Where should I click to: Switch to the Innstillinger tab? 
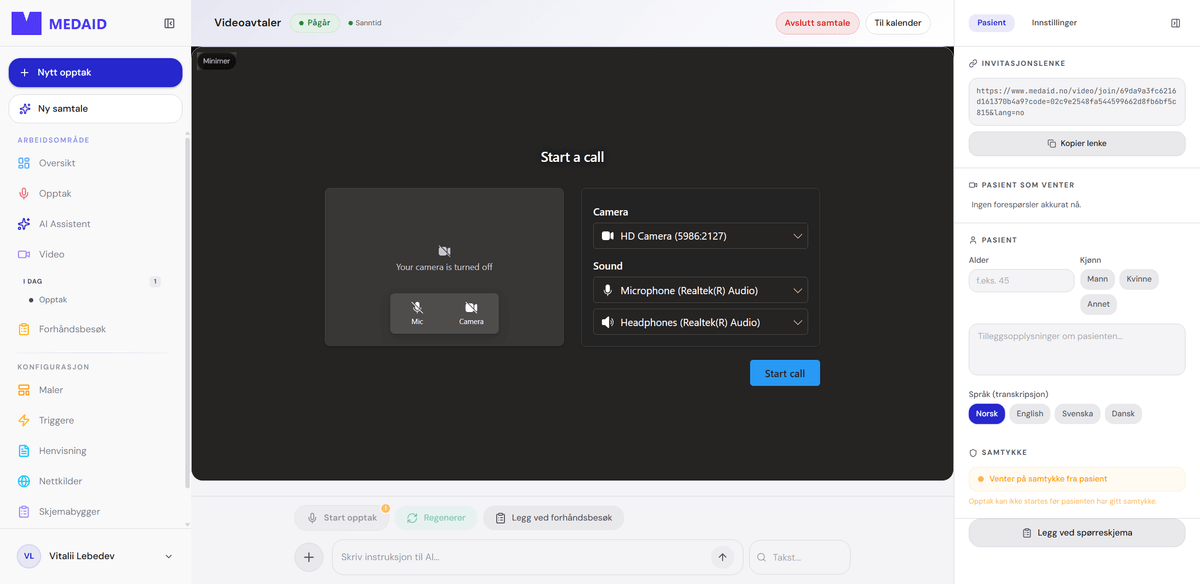point(1054,22)
